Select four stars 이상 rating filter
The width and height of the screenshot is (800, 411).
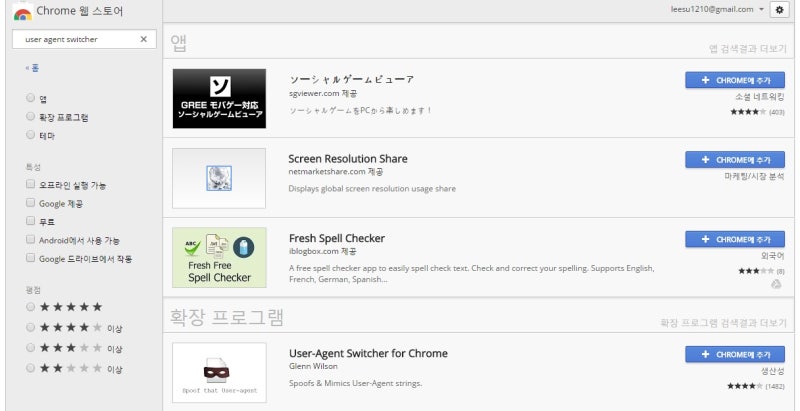pyautogui.click(x=31, y=327)
